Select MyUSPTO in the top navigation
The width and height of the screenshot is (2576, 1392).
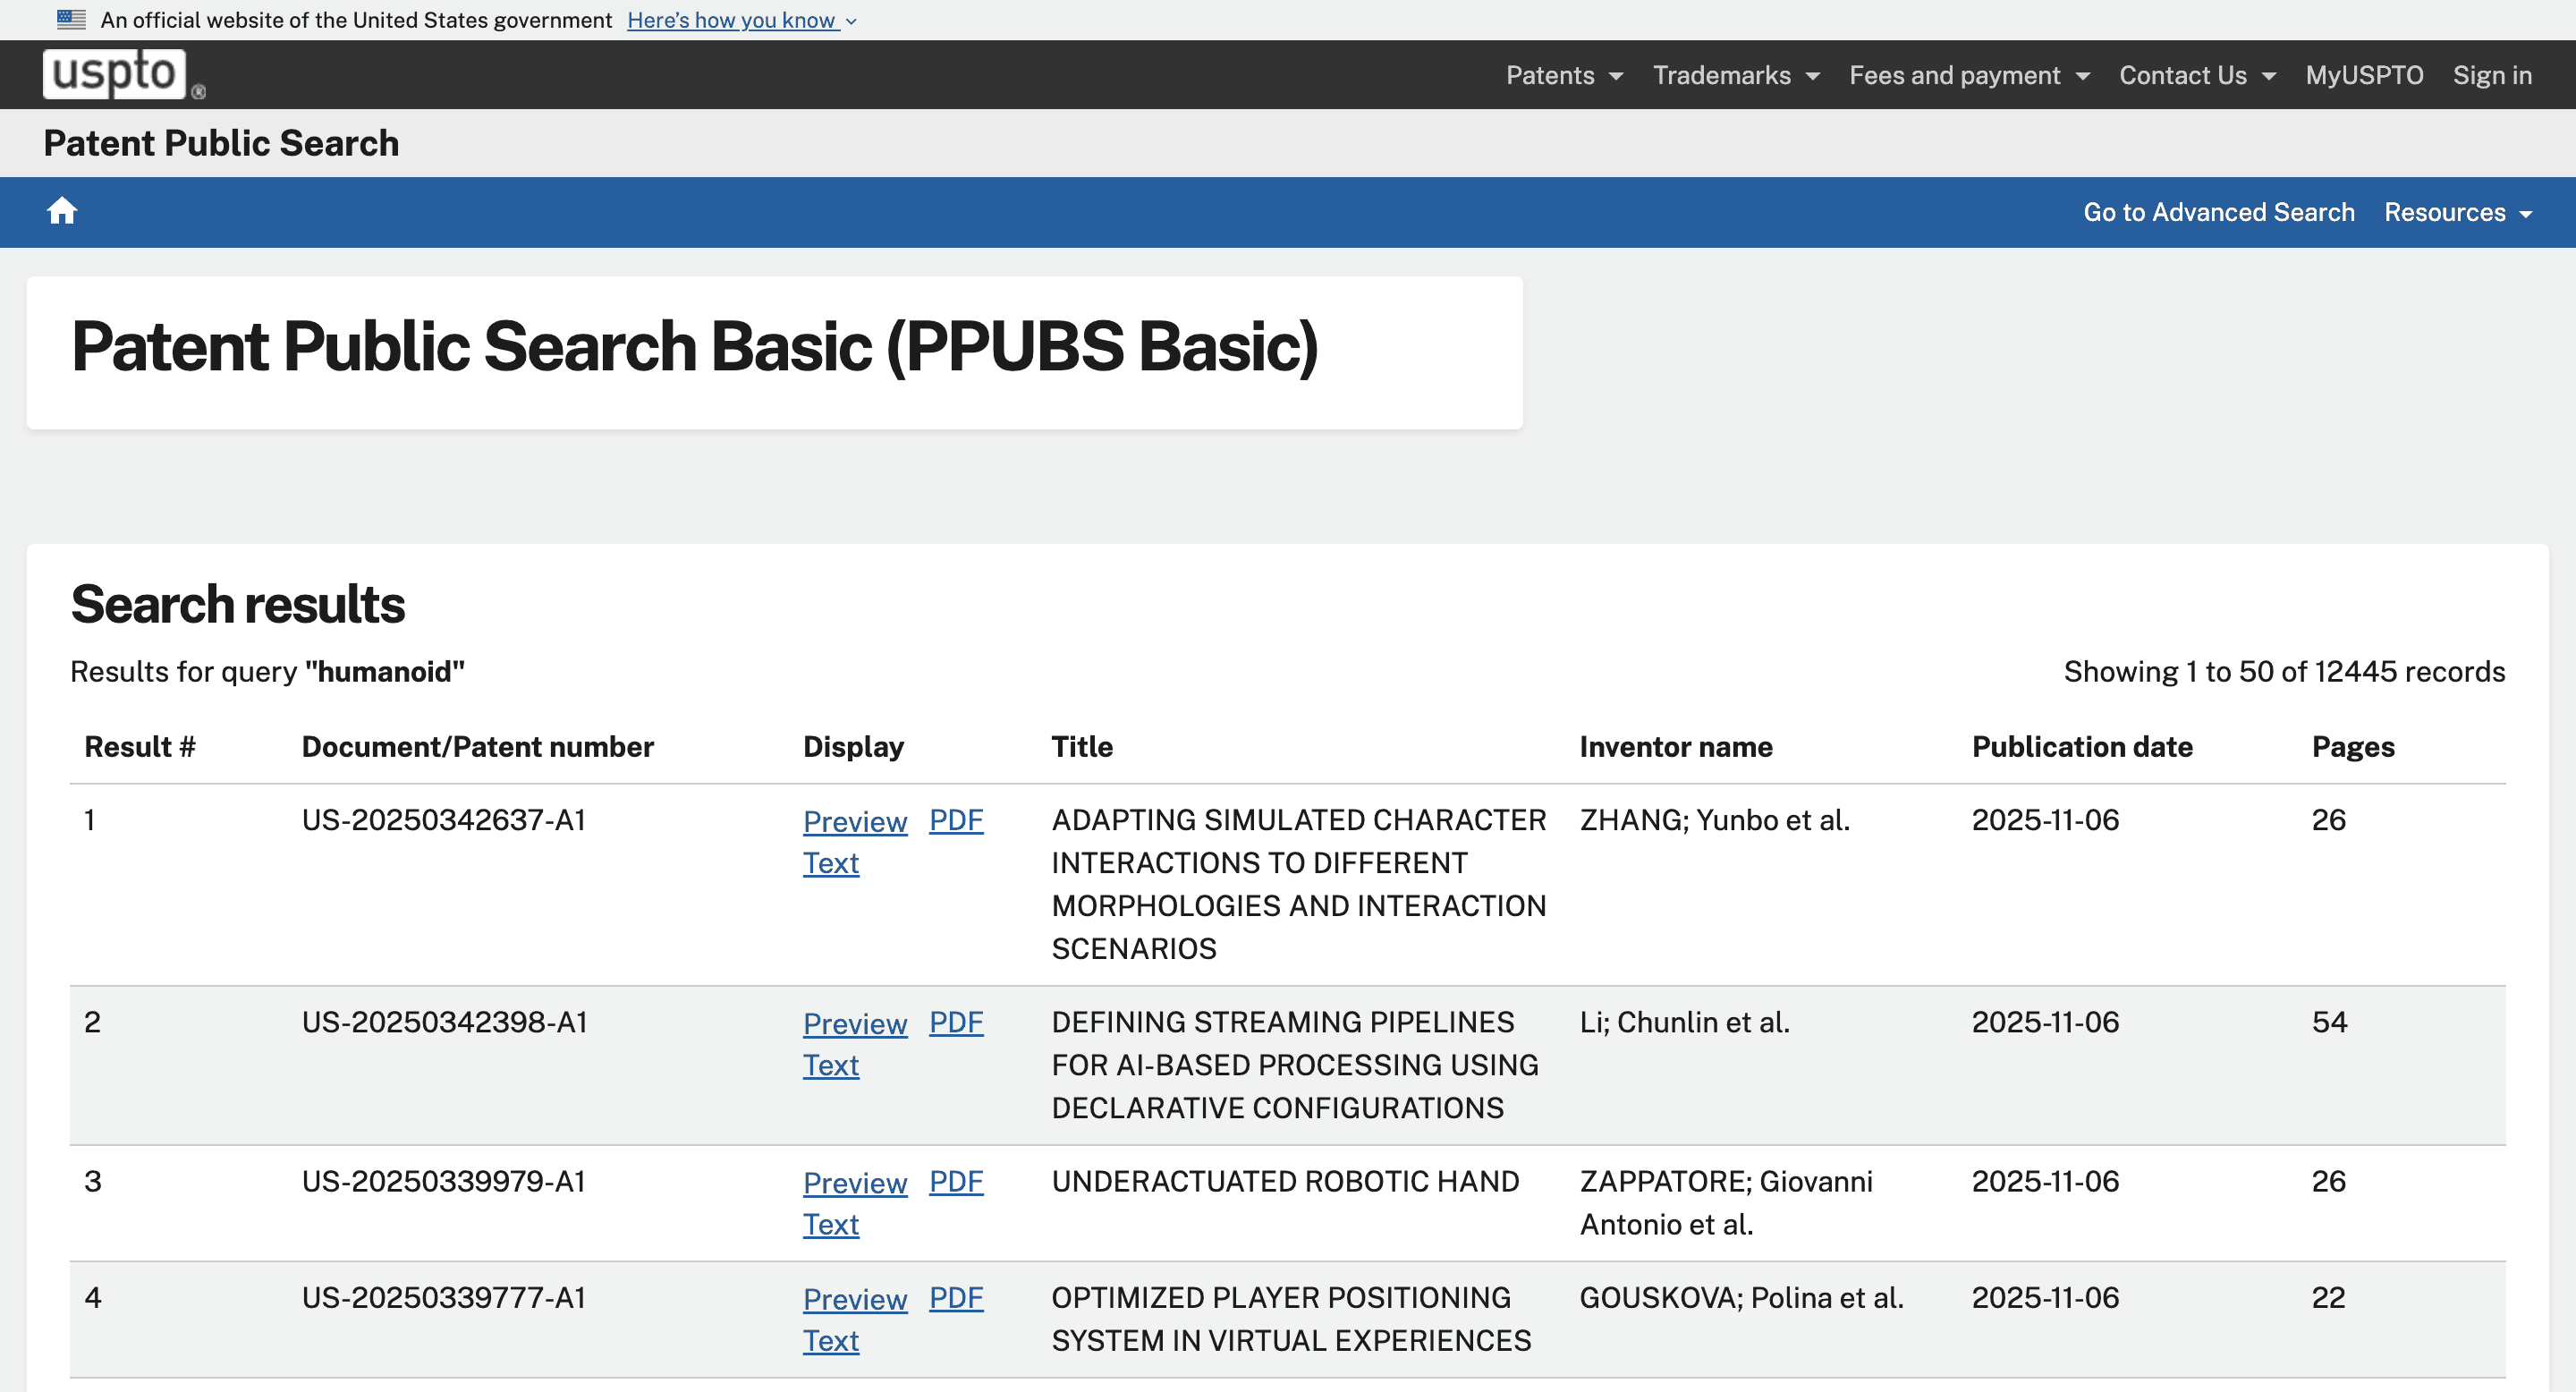(x=2364, y=75)
